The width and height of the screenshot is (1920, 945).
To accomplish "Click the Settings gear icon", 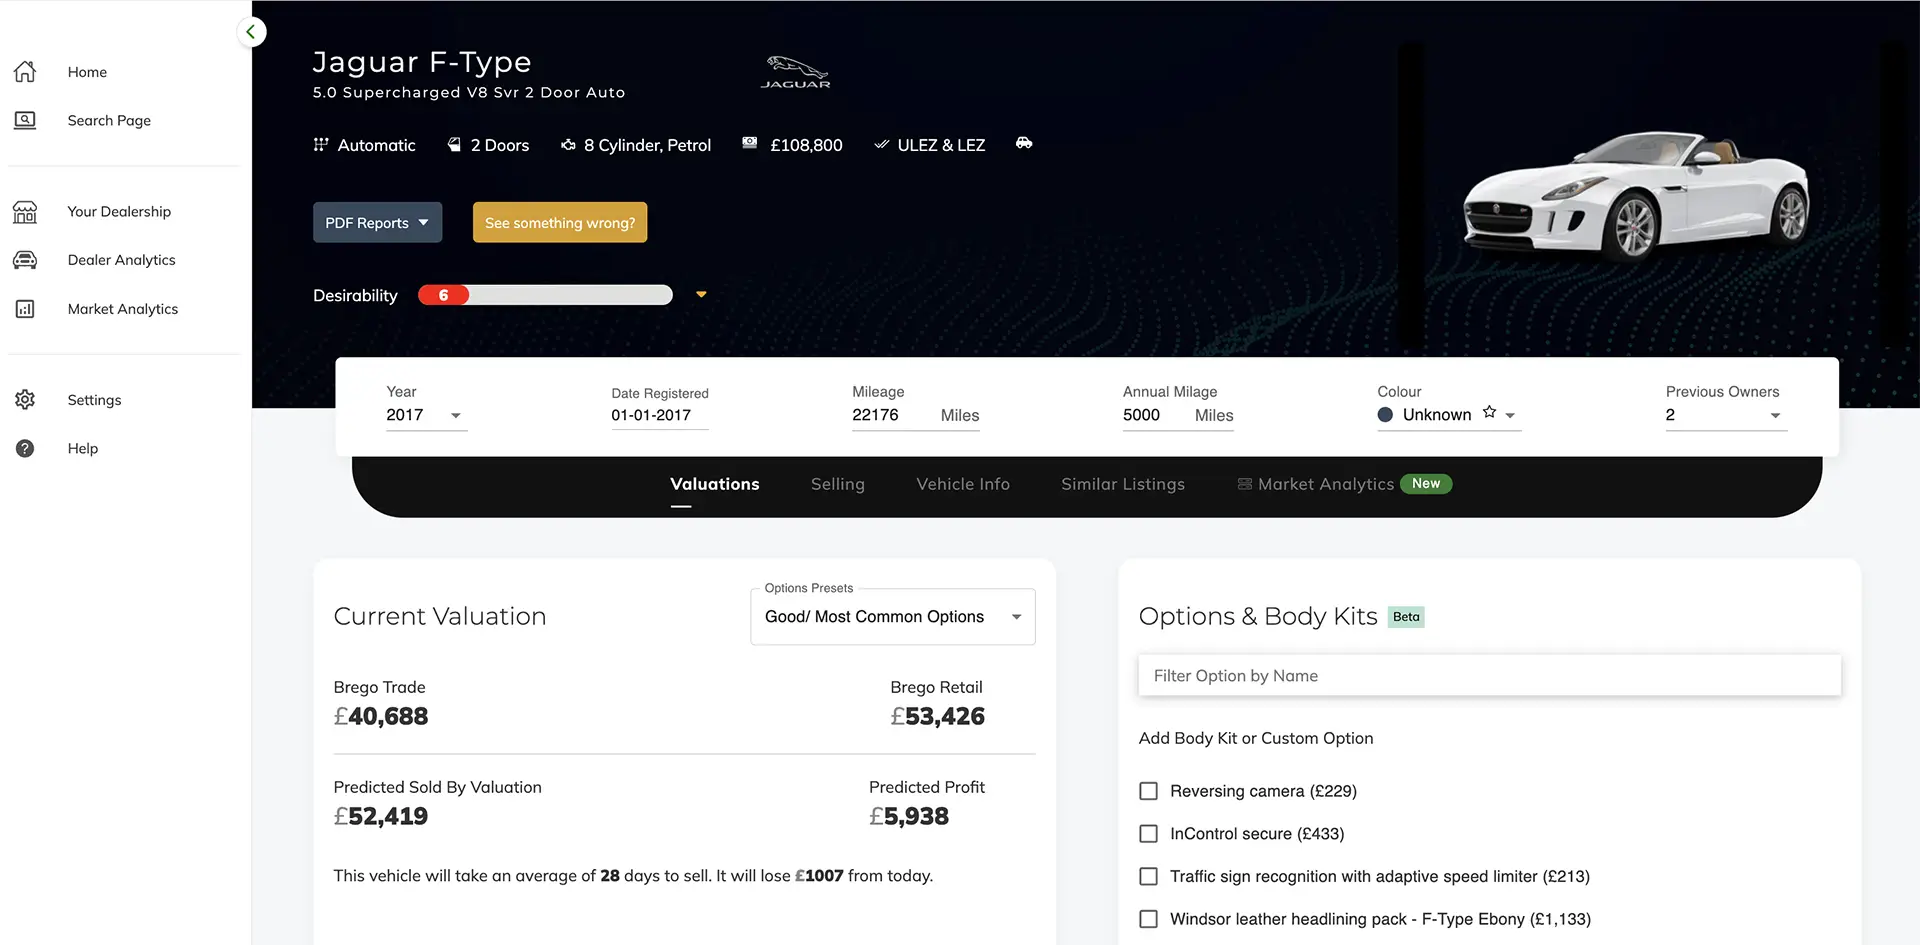I will pos(25,400).
